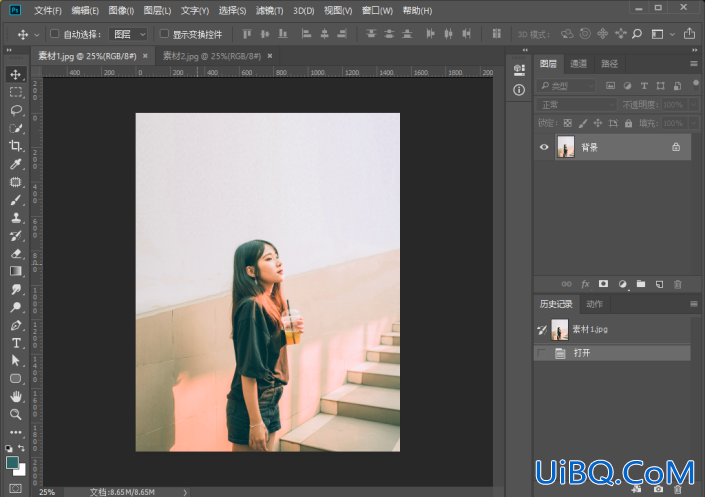
Task: Click the foreground color swatch
Action: [12, 462]
